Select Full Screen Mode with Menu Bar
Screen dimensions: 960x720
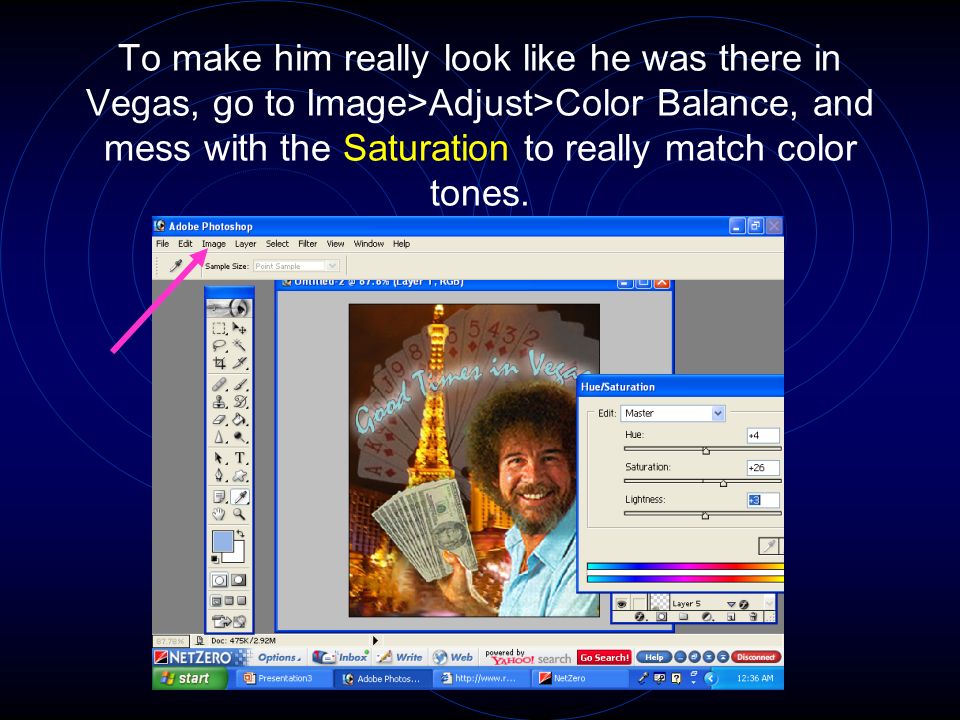tap(229, 601)
